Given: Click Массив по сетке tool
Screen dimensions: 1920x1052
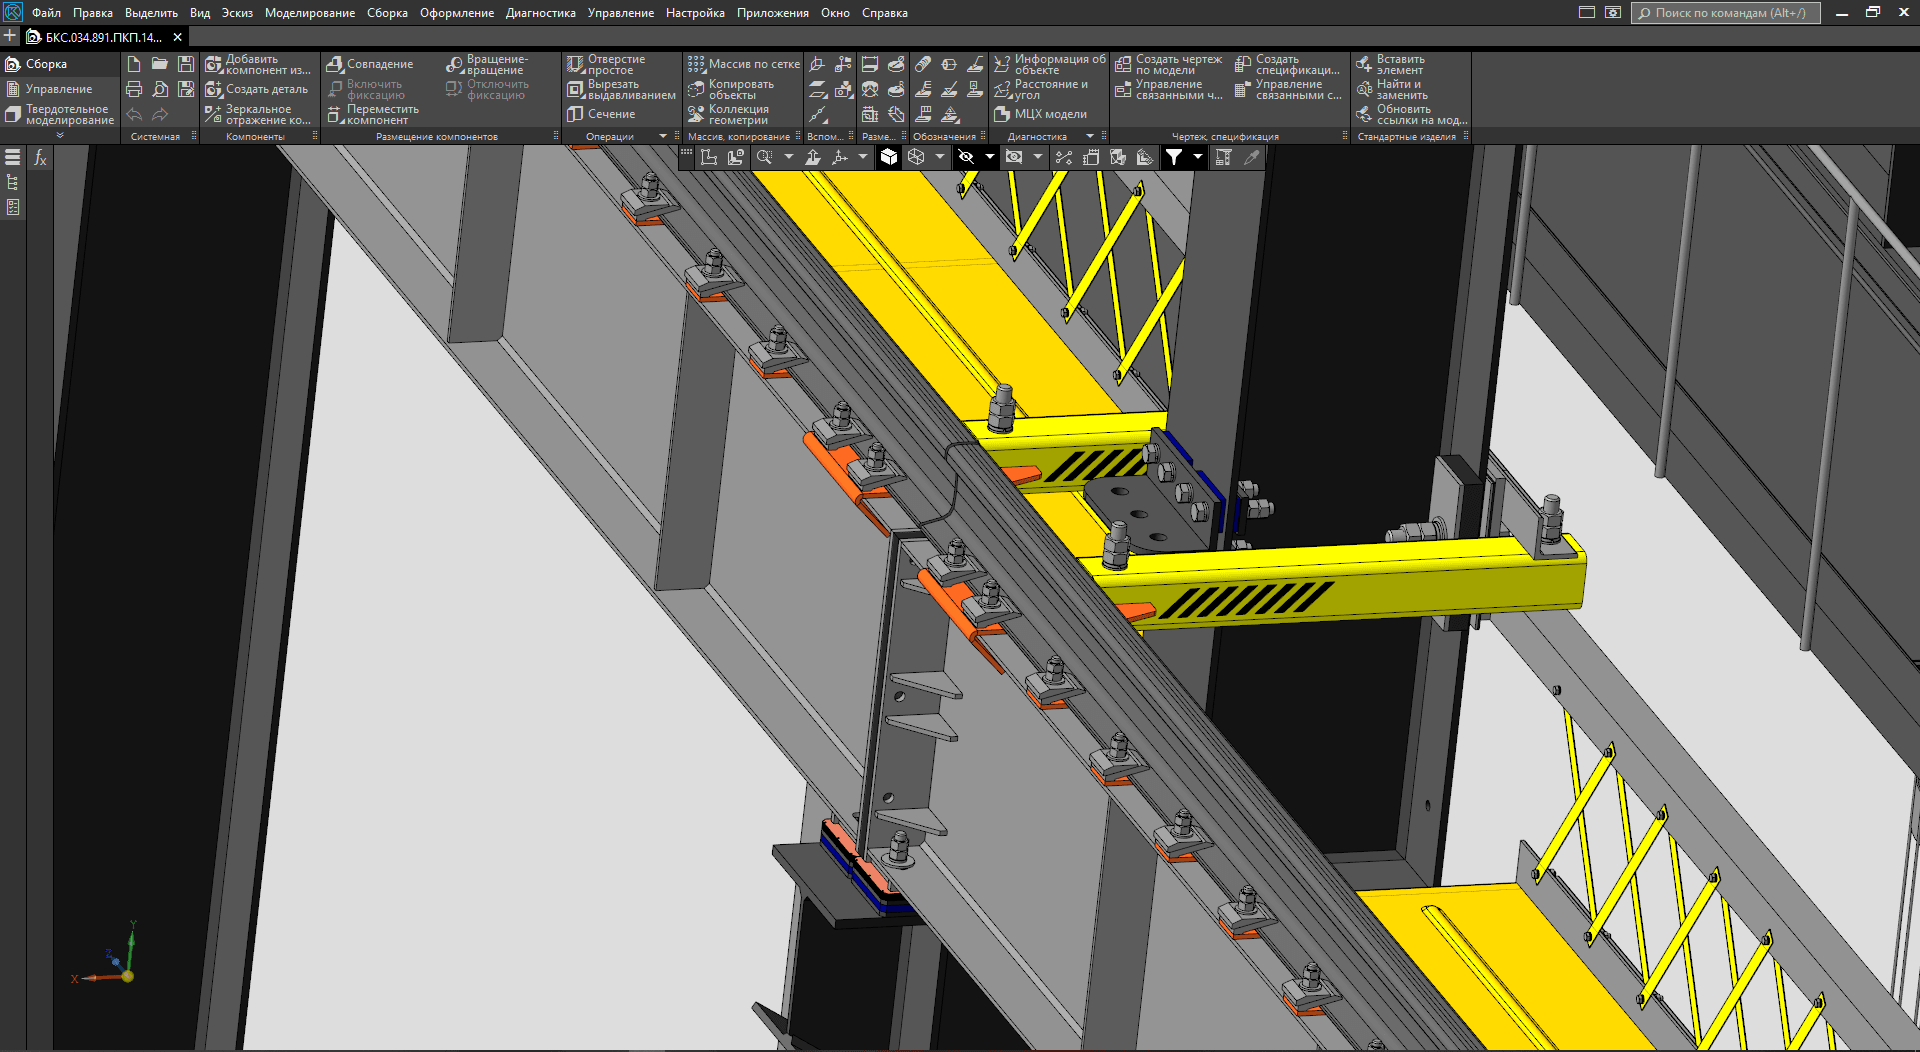Looking at the screenshot, I should [743, 64].
